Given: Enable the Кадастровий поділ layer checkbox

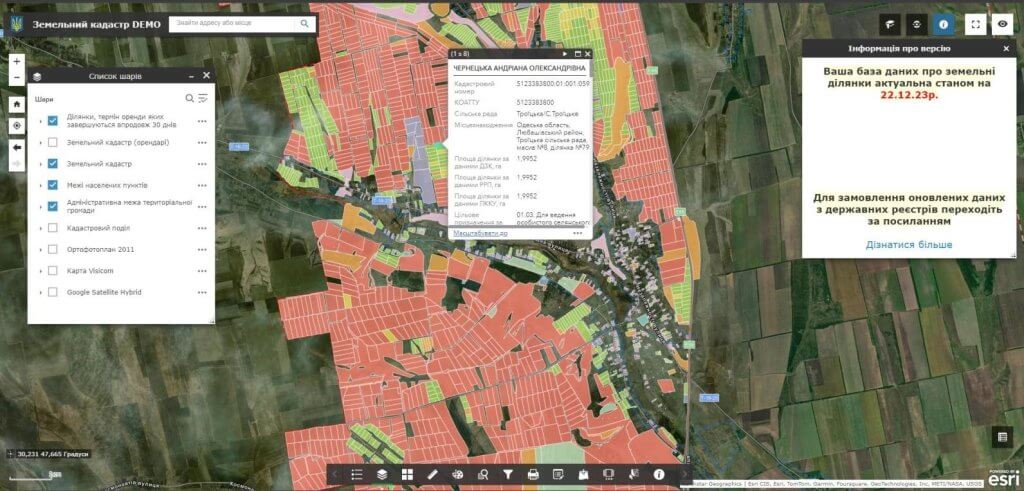Looking at the screenshot, I should coord(52,228).
